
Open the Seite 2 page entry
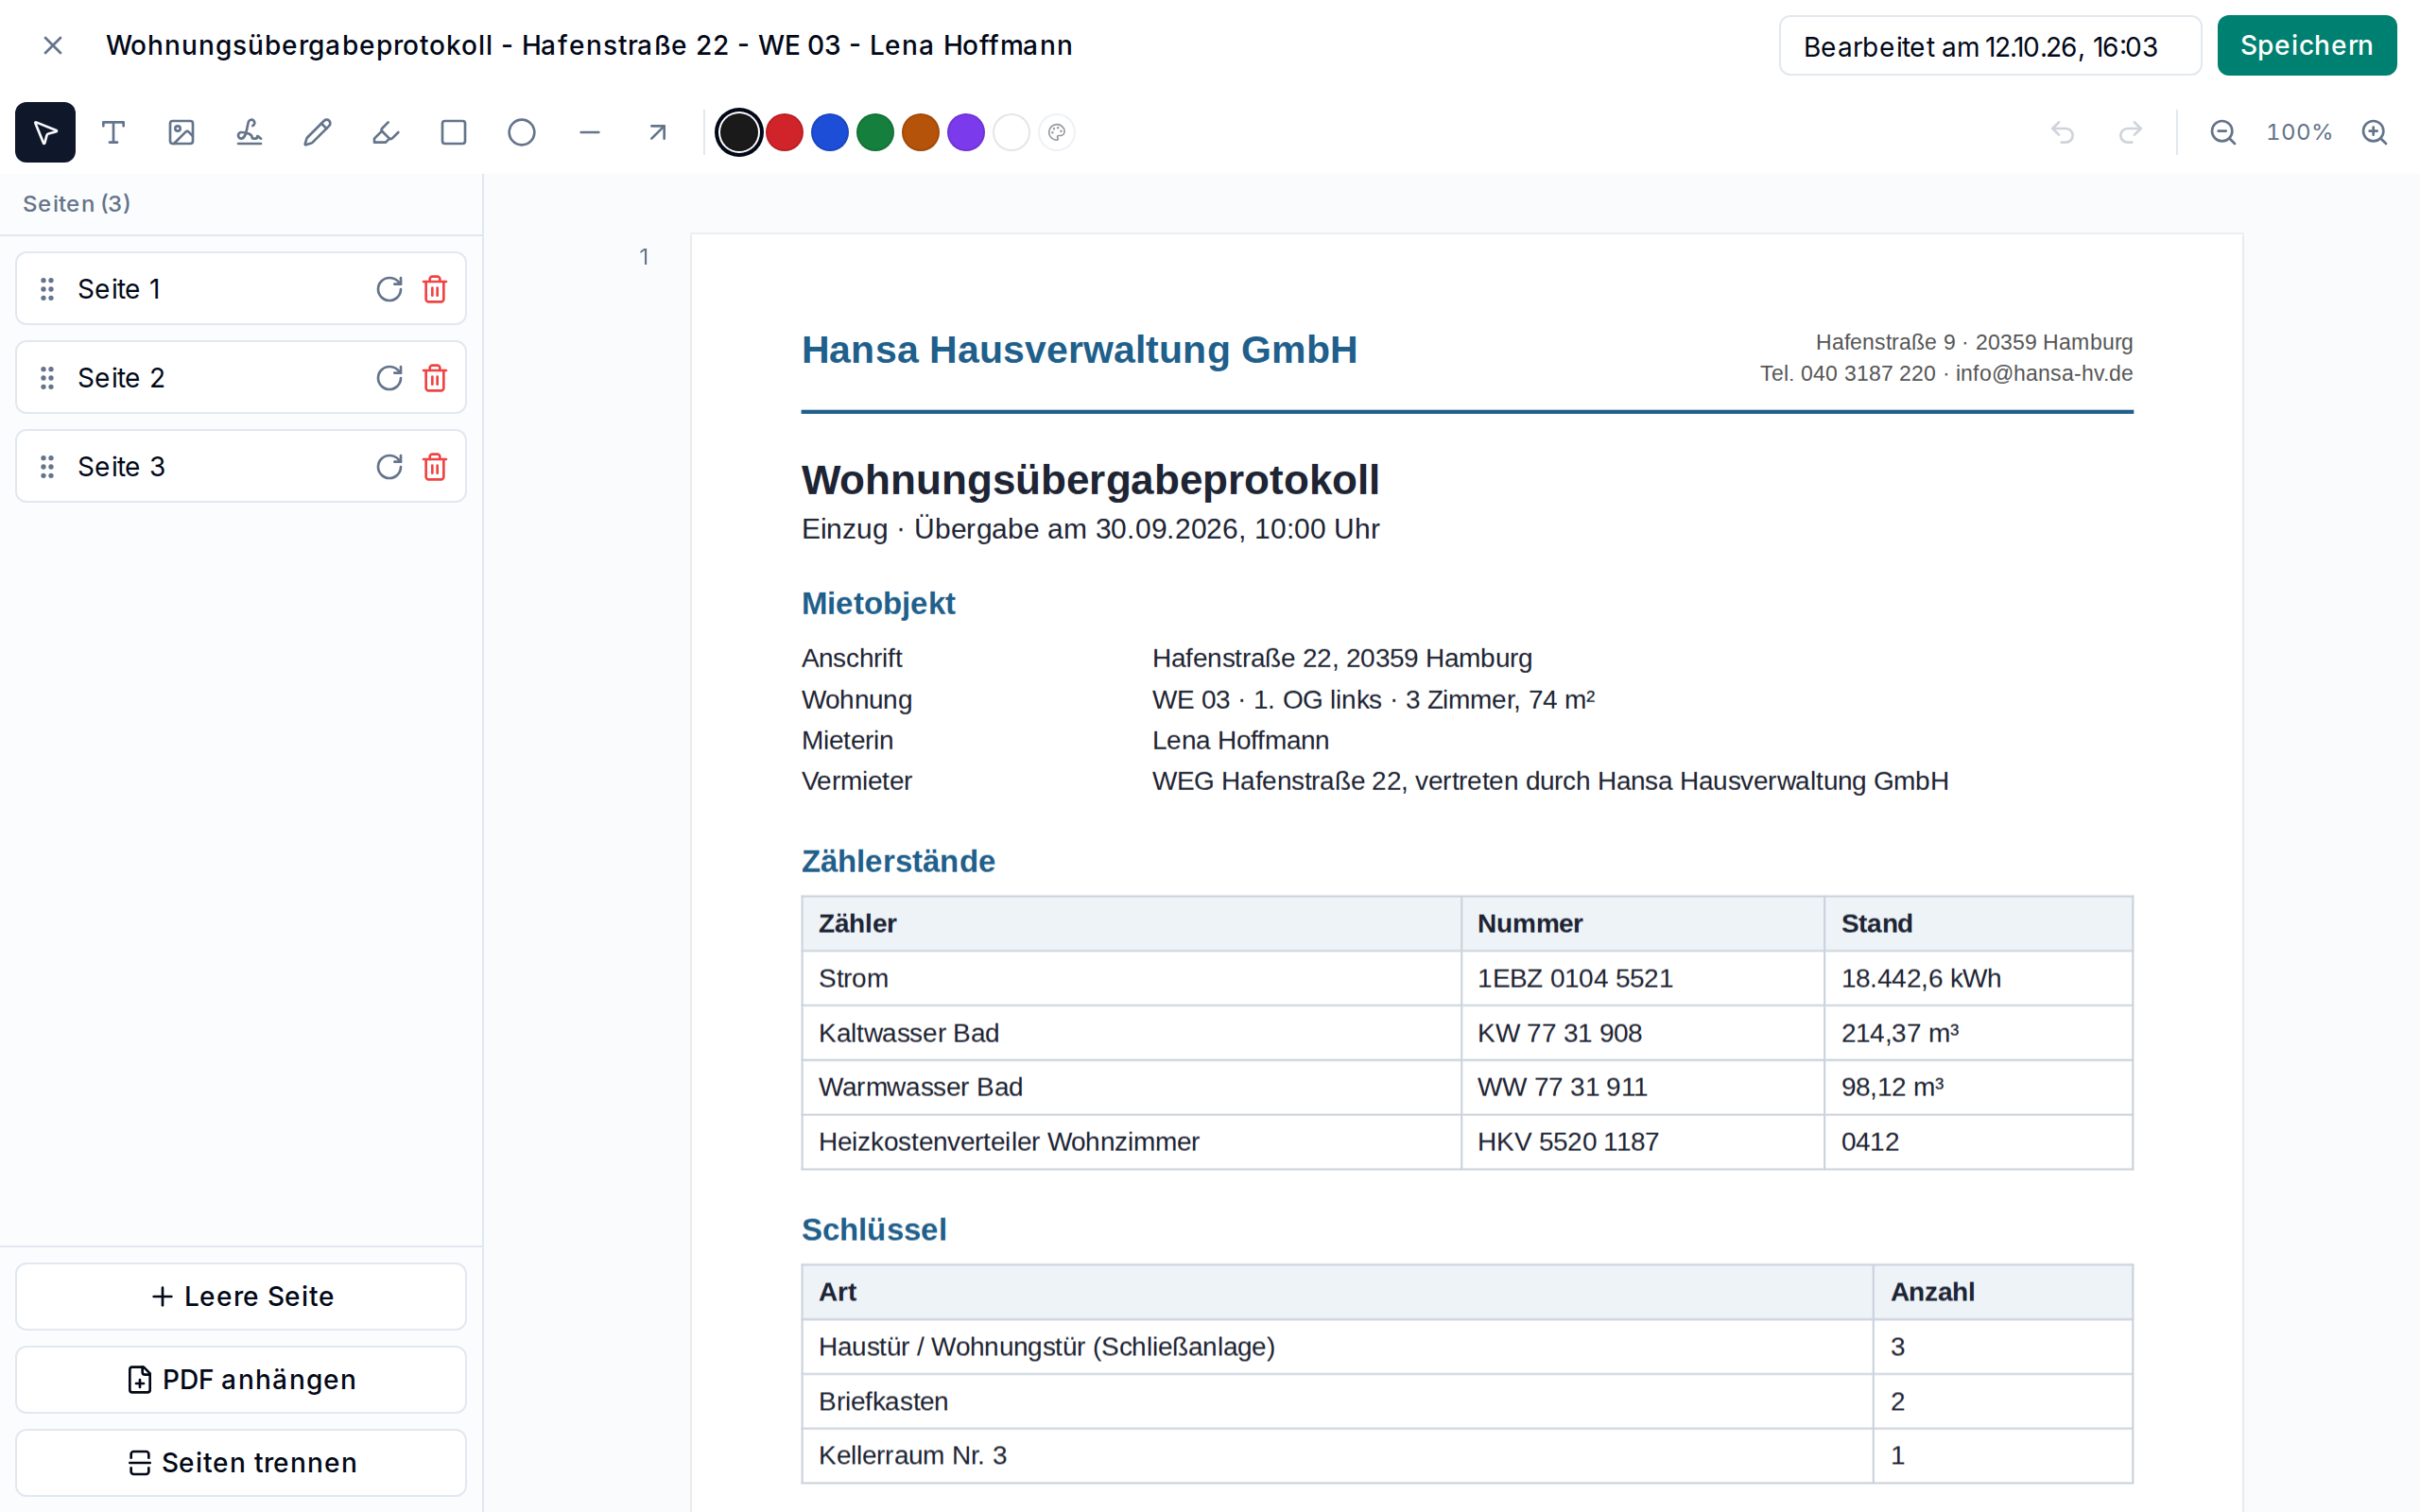(x=241, y=378)
